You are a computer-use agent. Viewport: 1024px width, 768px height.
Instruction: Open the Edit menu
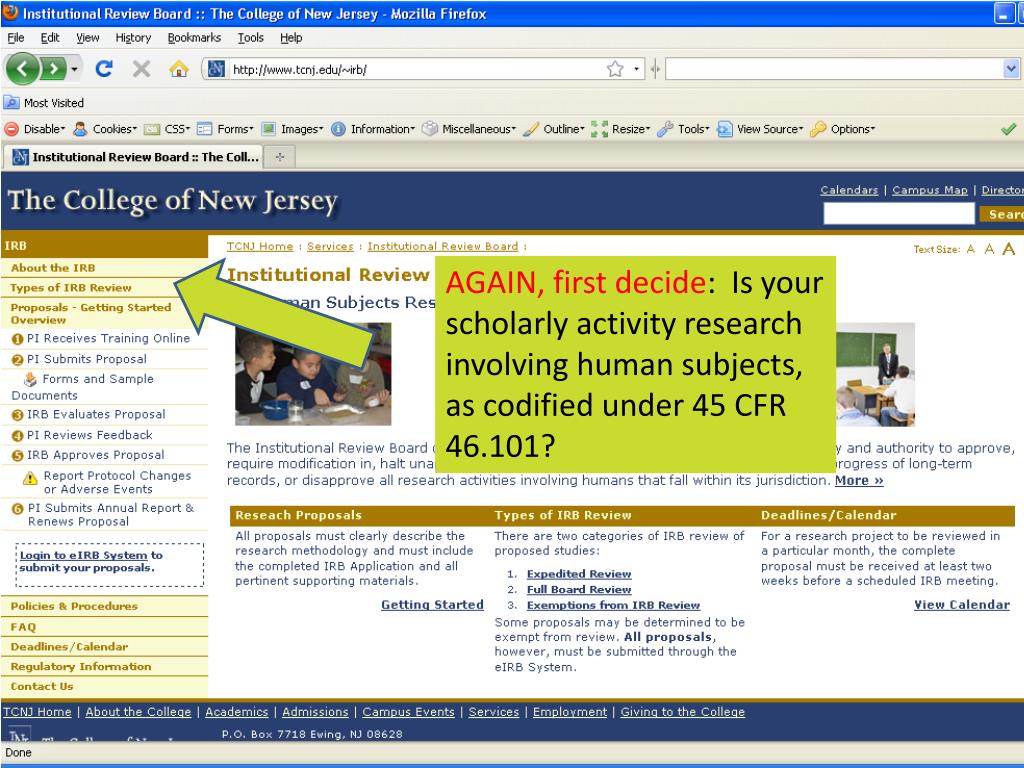pos(50,37)
